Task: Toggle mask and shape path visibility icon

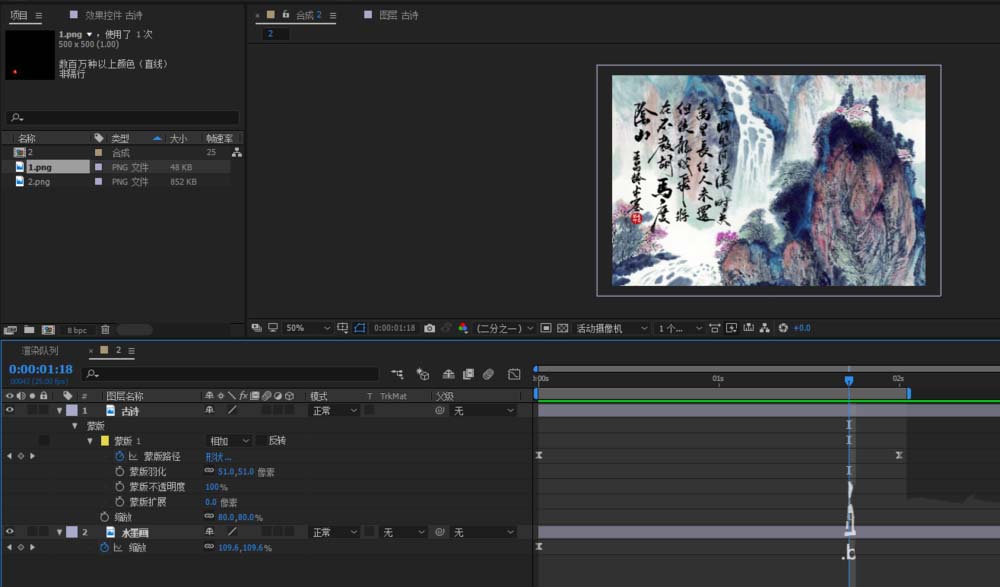Action: pyautogui.click(x=359, y=328)
